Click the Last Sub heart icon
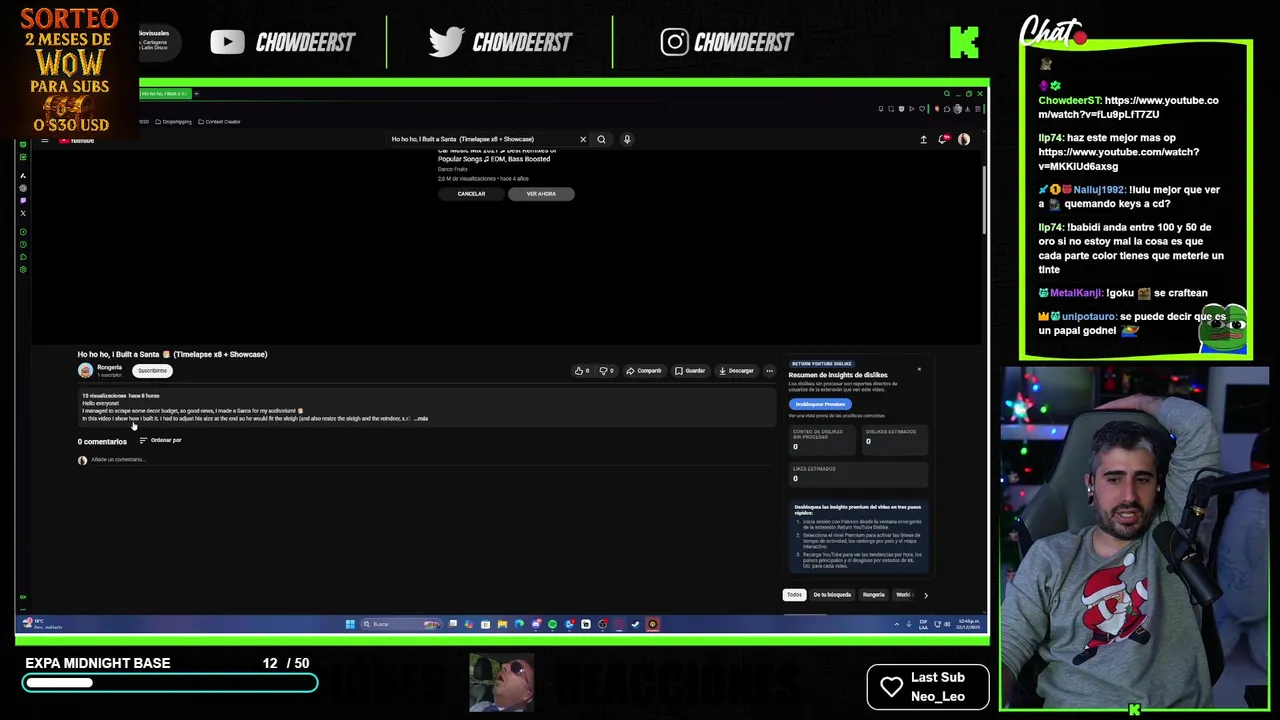The width and height of the screenshot is (1280, 720). [892, 686]
